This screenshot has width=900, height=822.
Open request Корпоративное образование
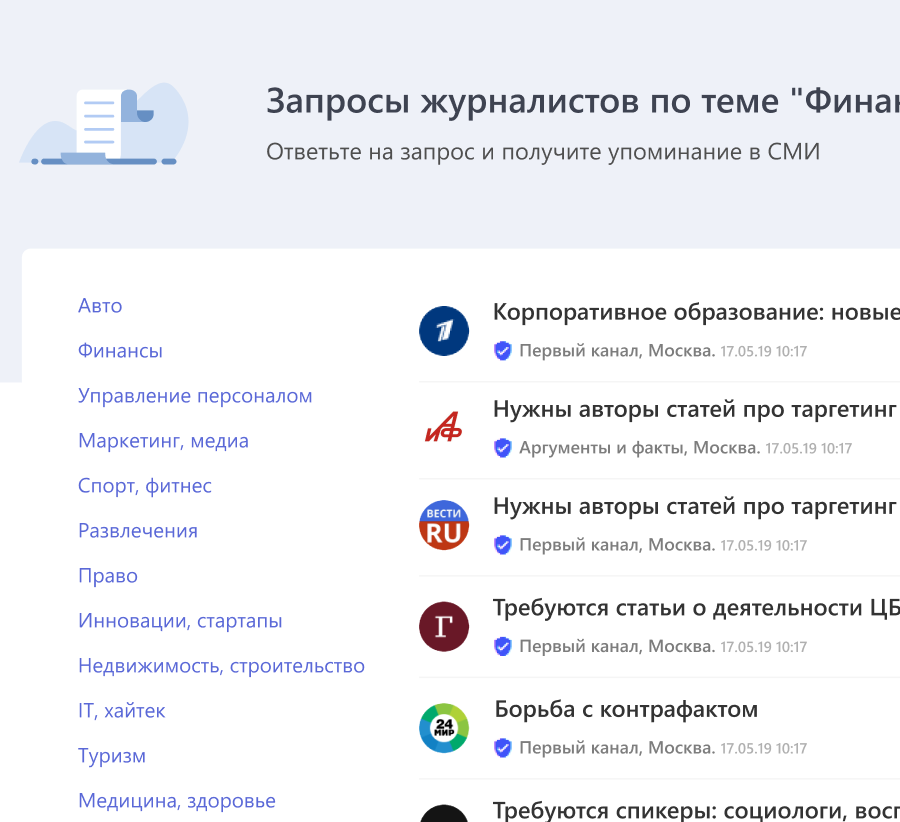pyautogui.click(x=695, y=312)
